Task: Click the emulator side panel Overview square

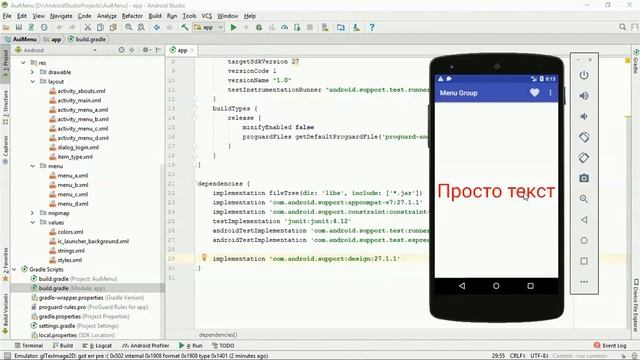Action: 584,261
